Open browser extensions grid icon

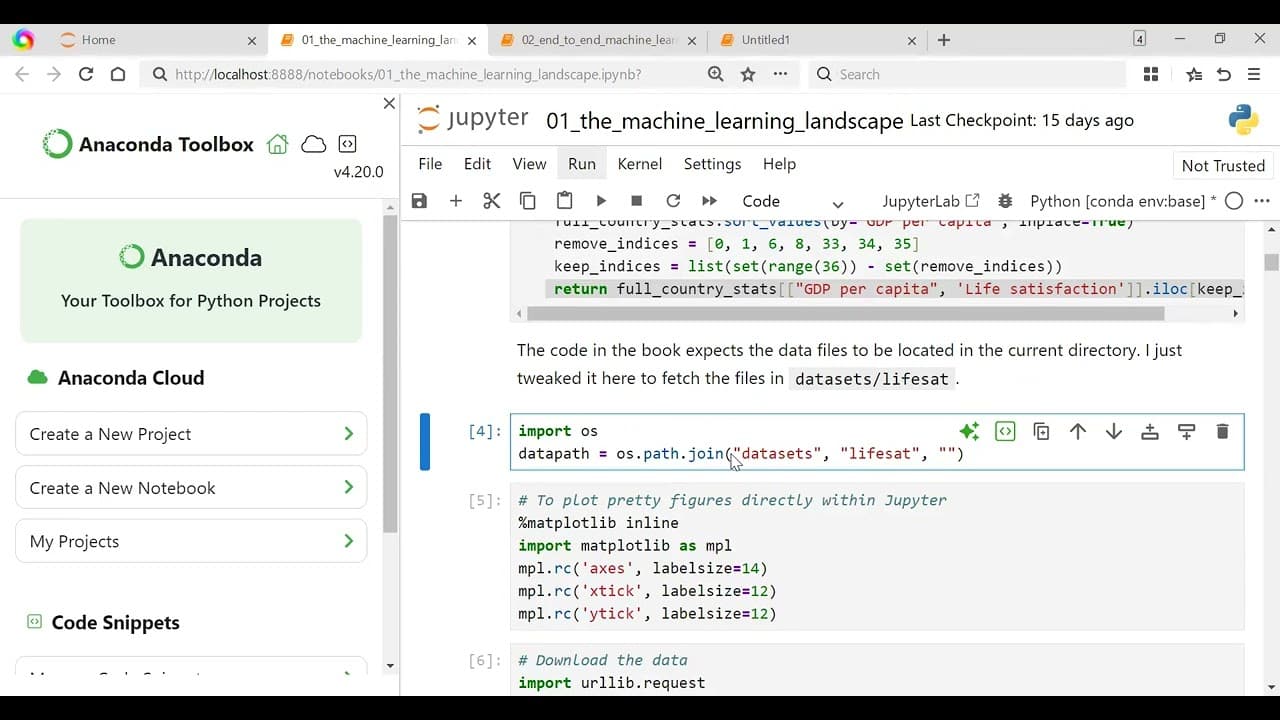click(x=1151, y=74)
